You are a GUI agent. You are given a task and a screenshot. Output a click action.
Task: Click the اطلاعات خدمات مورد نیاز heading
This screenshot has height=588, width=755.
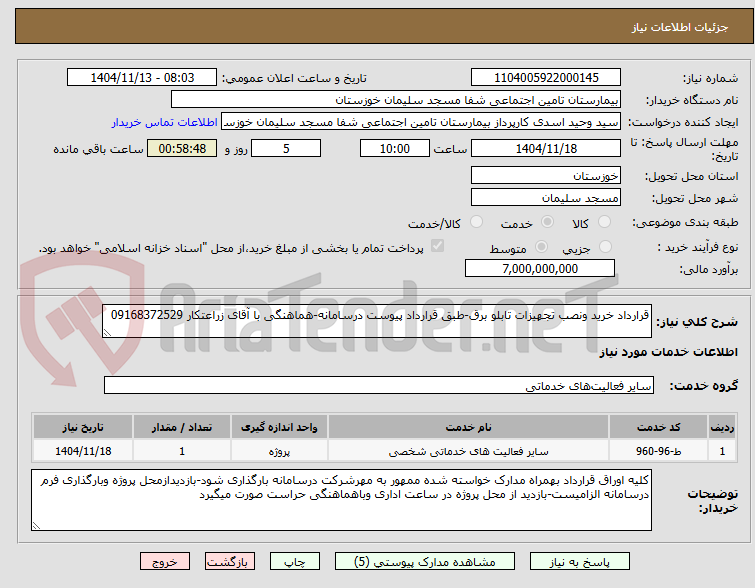tap(668, 352)
